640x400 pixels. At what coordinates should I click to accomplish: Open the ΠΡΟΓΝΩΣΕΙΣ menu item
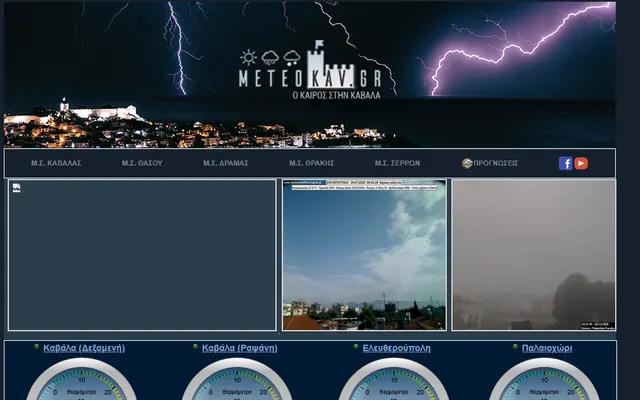point(496,163)
